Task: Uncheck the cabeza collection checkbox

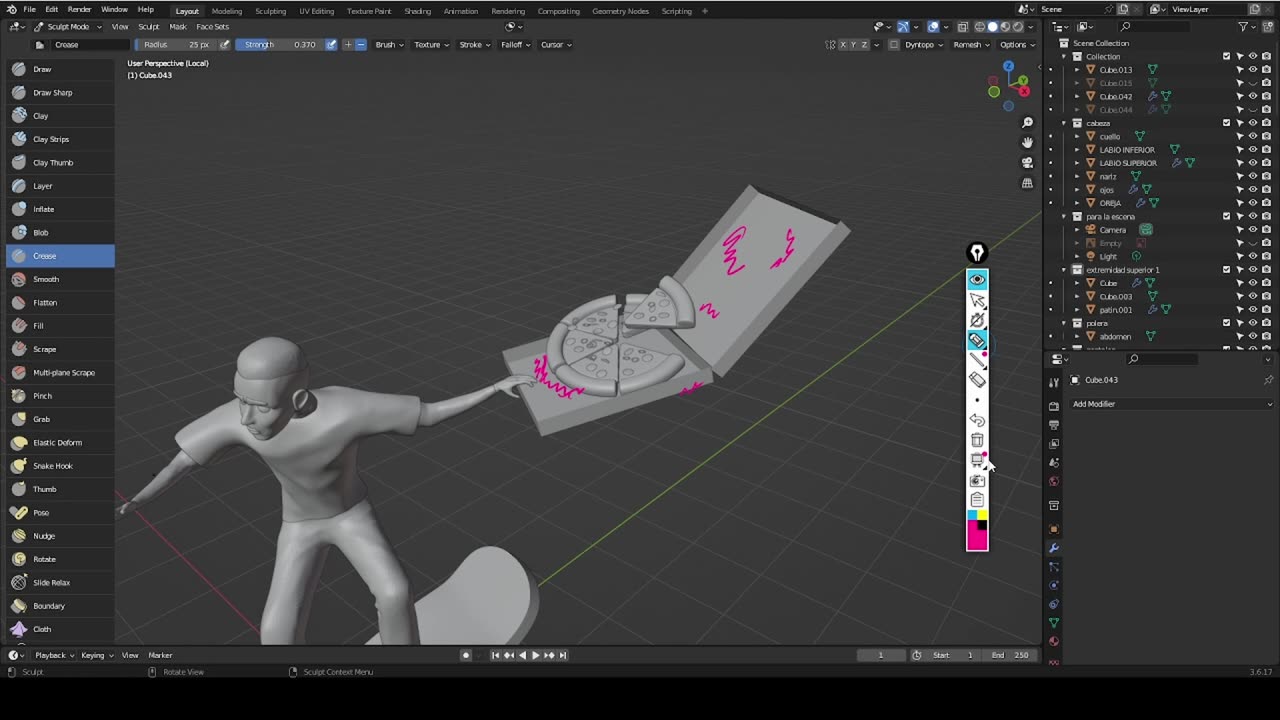Action: pos(1227,123)
